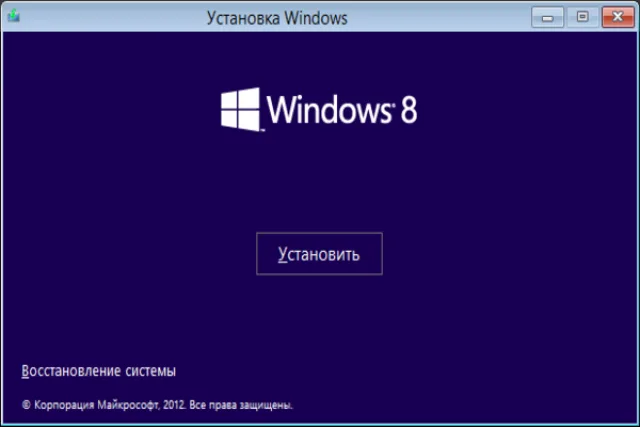Click the setup icon in the title bar
The height and width of the screenshot is (427, 640).
point(14,16)
